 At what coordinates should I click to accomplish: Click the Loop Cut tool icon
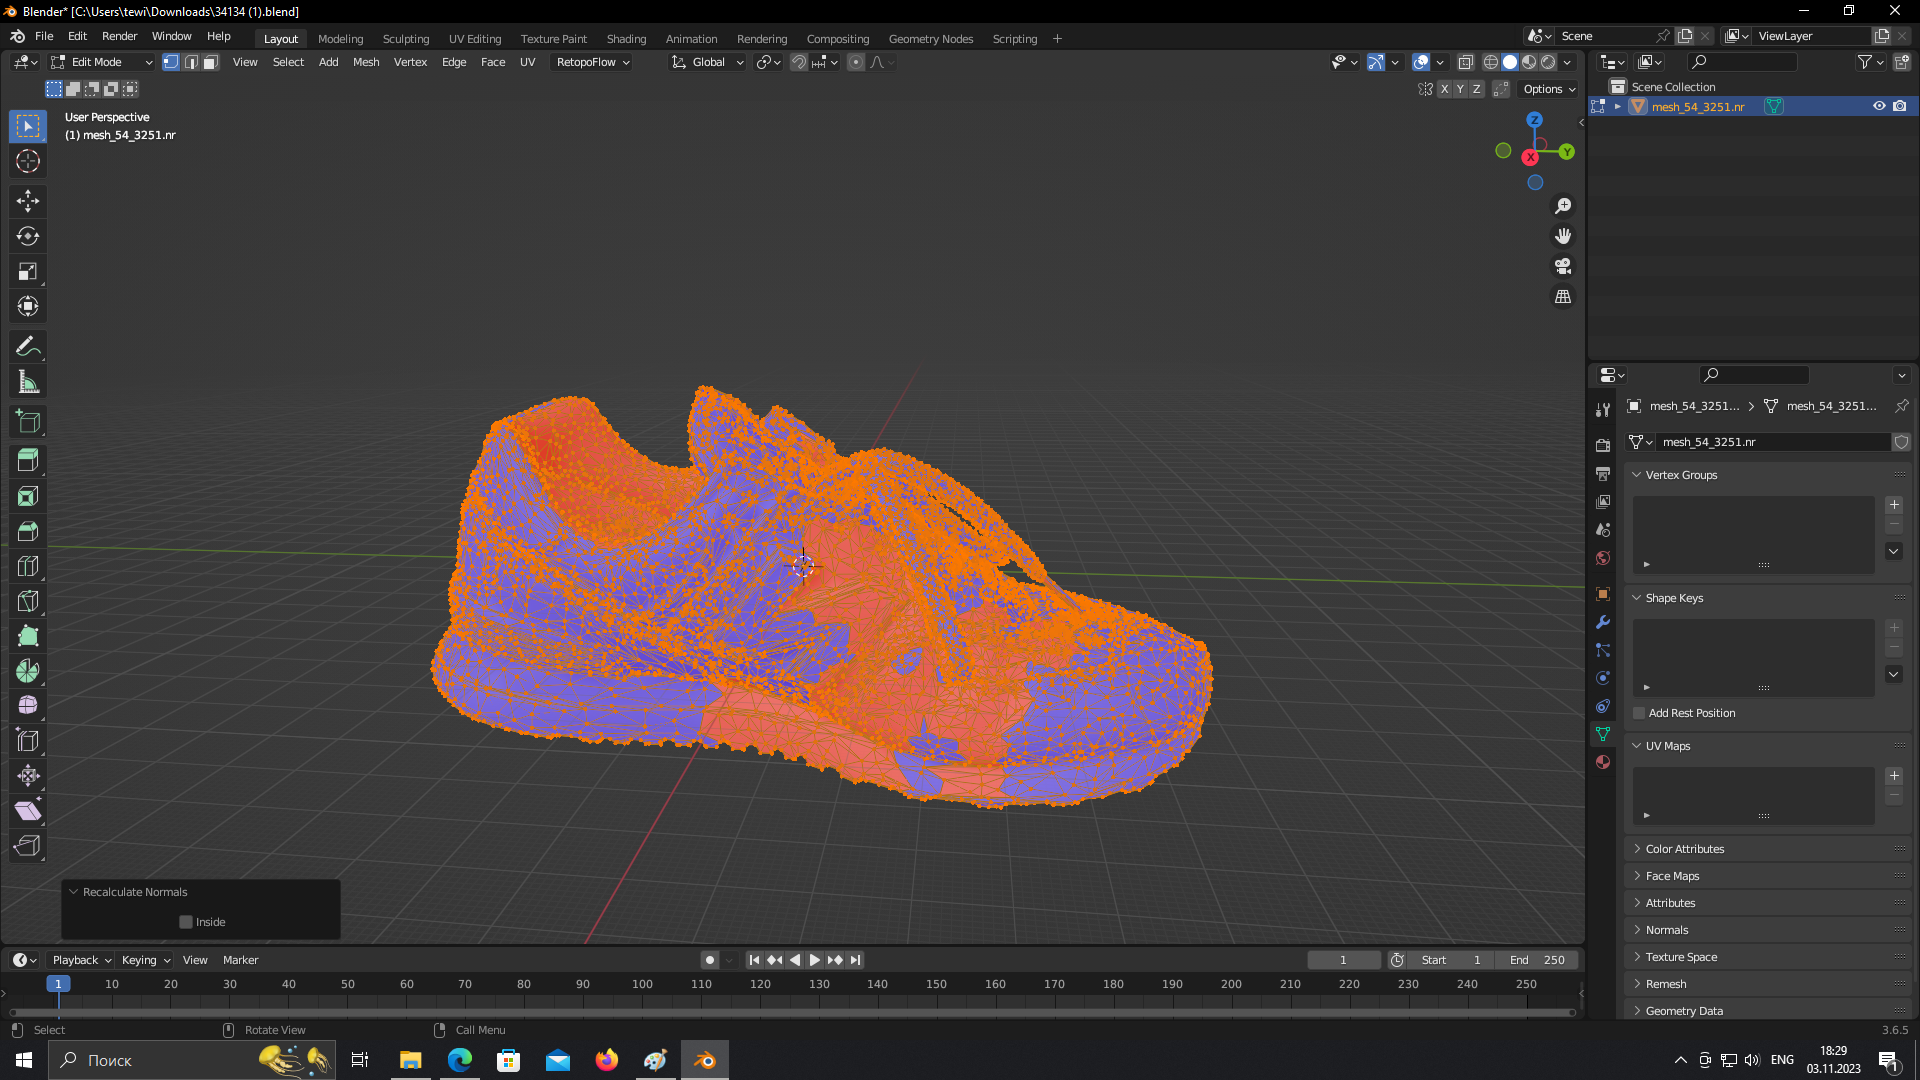pos(28,566)
